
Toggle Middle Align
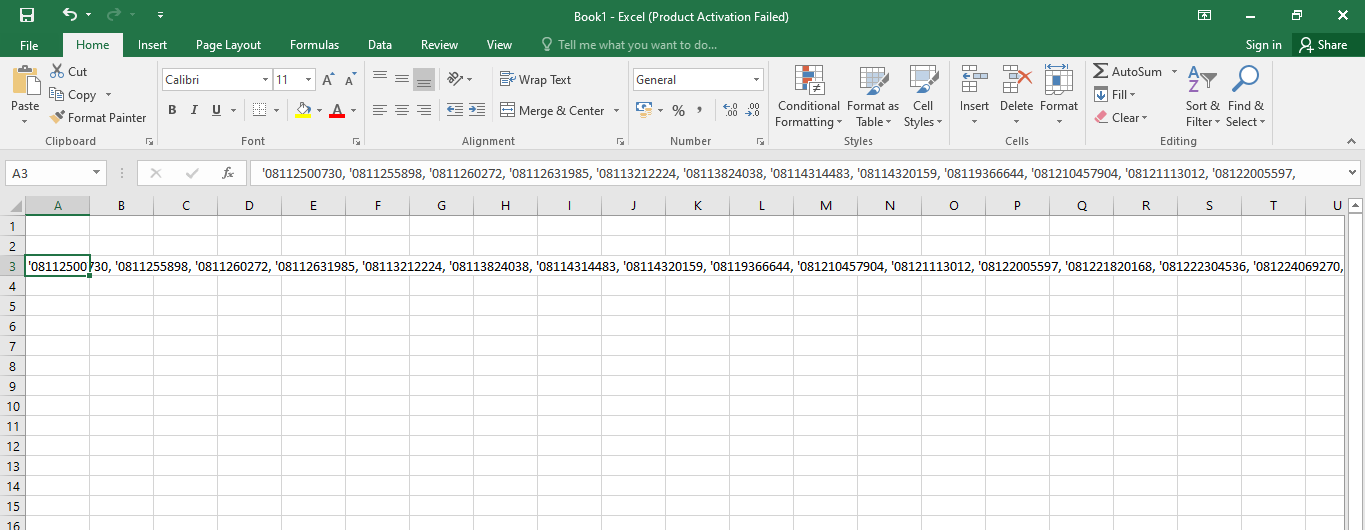click(402, 79)
